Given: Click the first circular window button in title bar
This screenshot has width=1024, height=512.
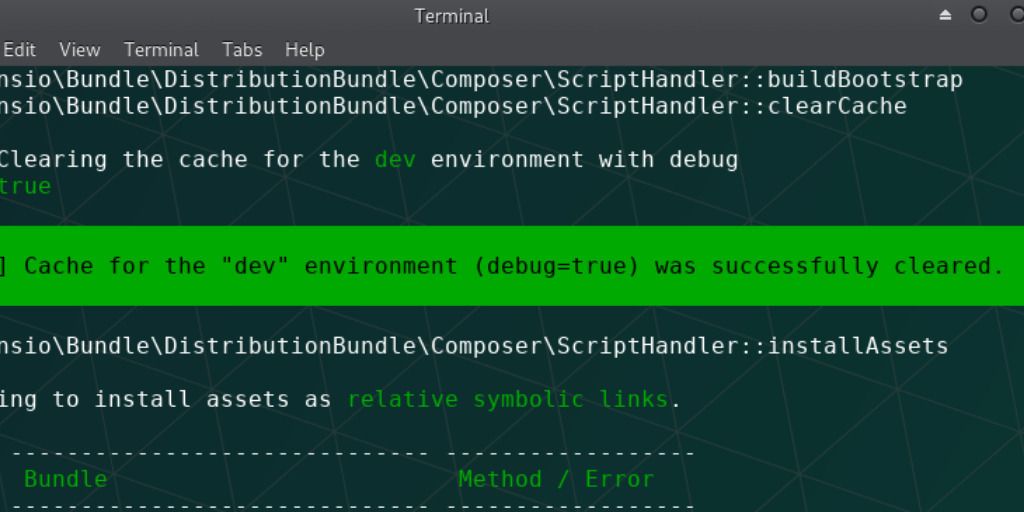Looking at the screenshot, I should tap(979, 14).
